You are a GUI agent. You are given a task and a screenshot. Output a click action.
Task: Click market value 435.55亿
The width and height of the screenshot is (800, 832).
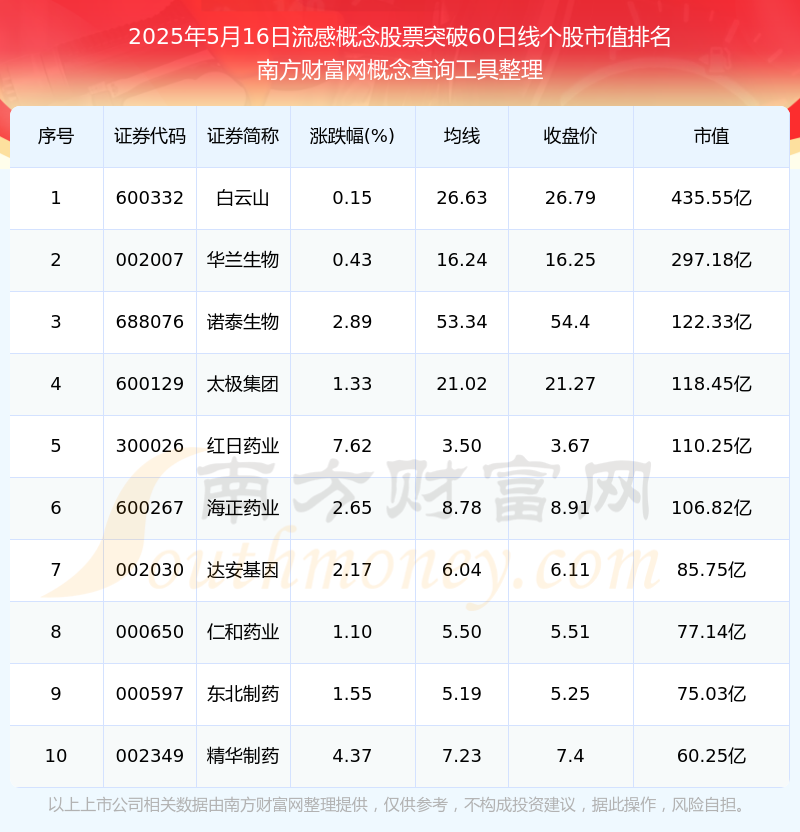[x=711, y=198]
